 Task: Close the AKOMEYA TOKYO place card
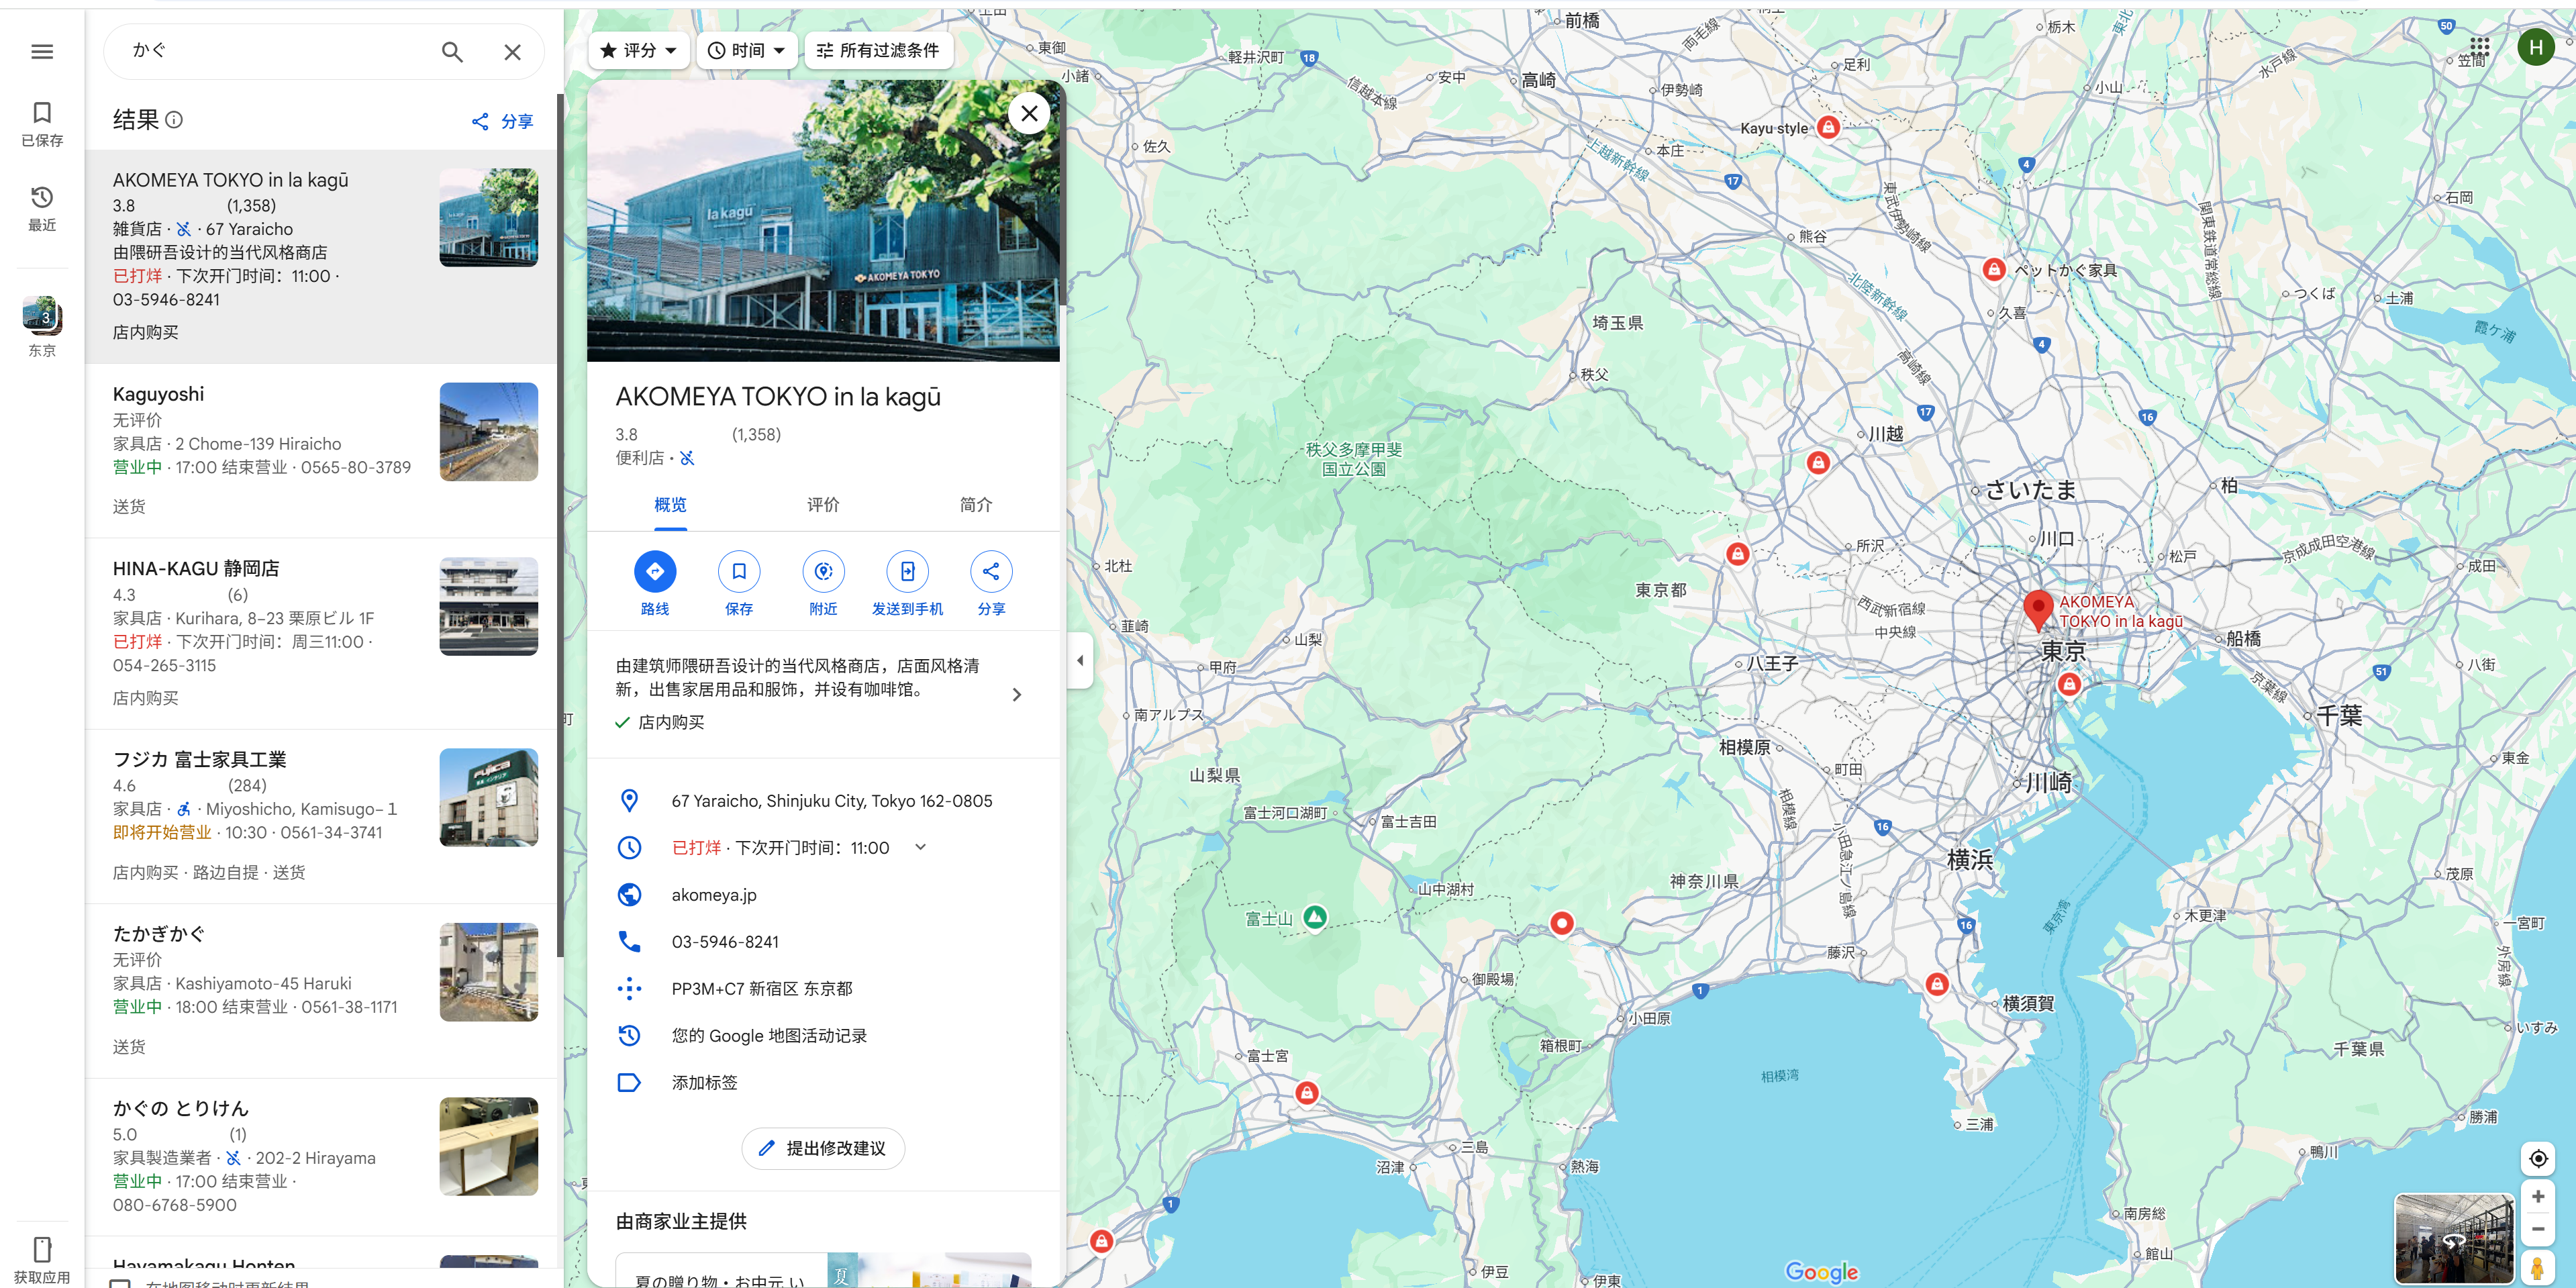pos(1029,113)
